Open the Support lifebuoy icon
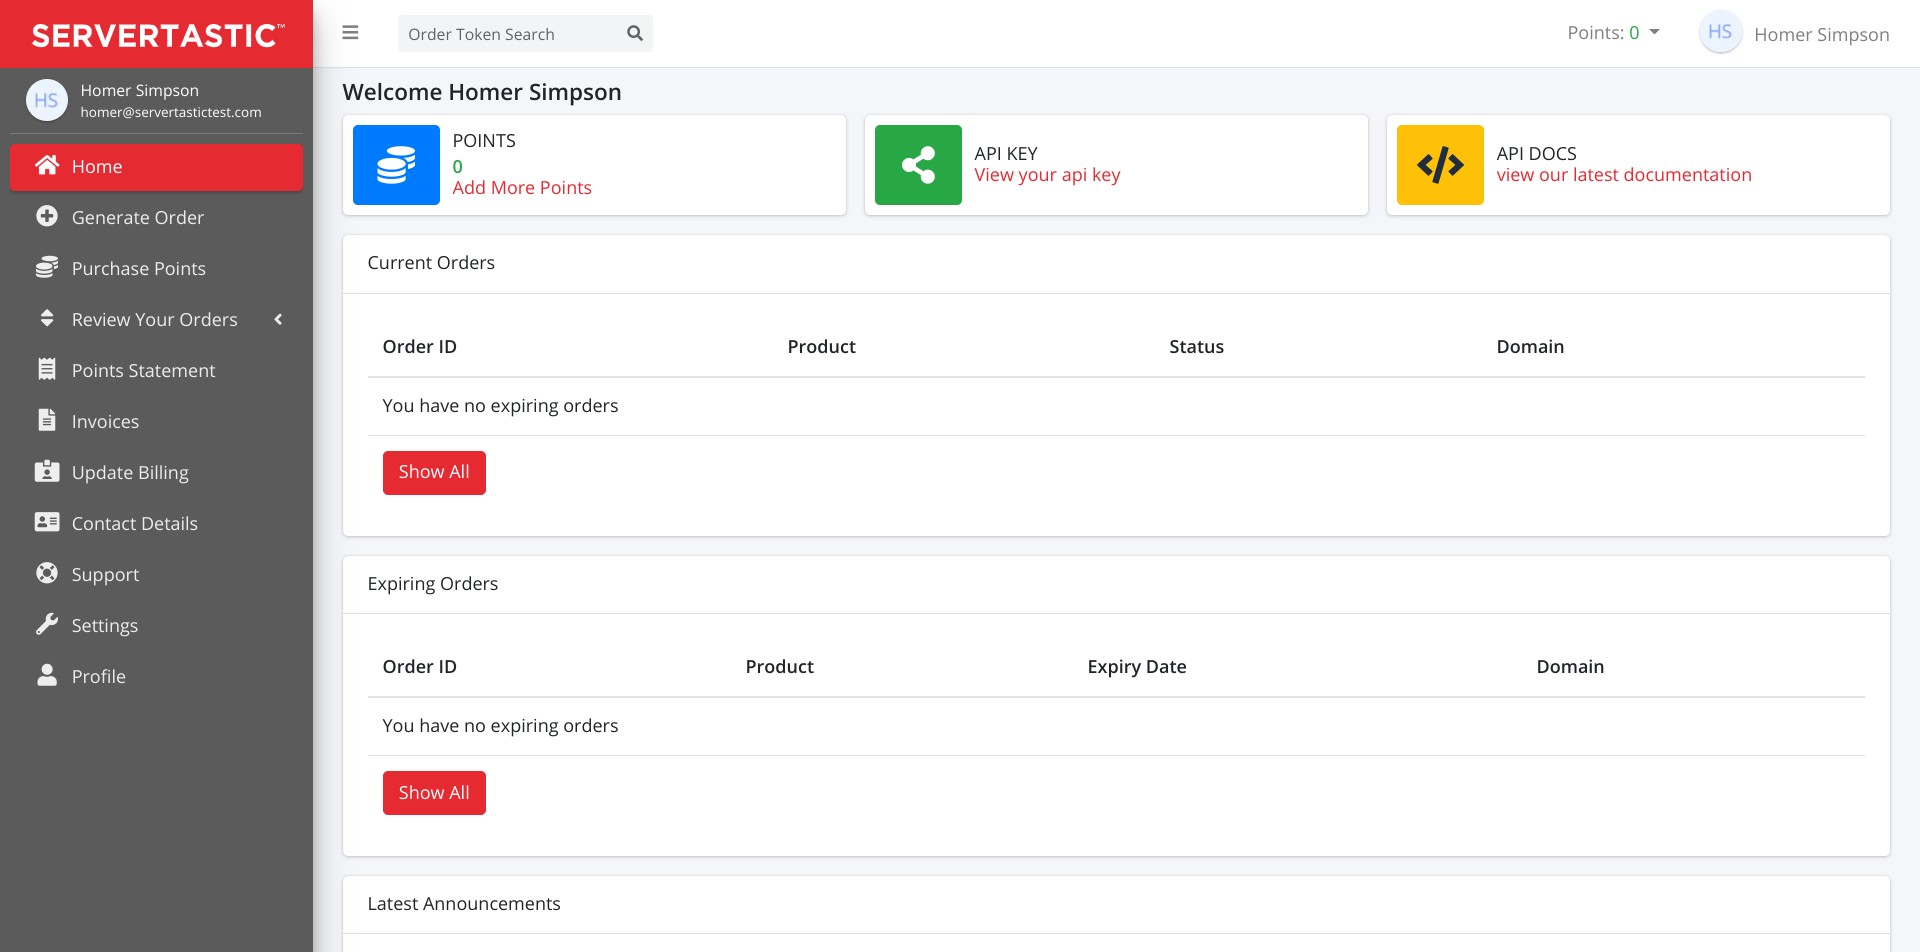Viewport: 1920px width, 952px height. tap(46, 573)
